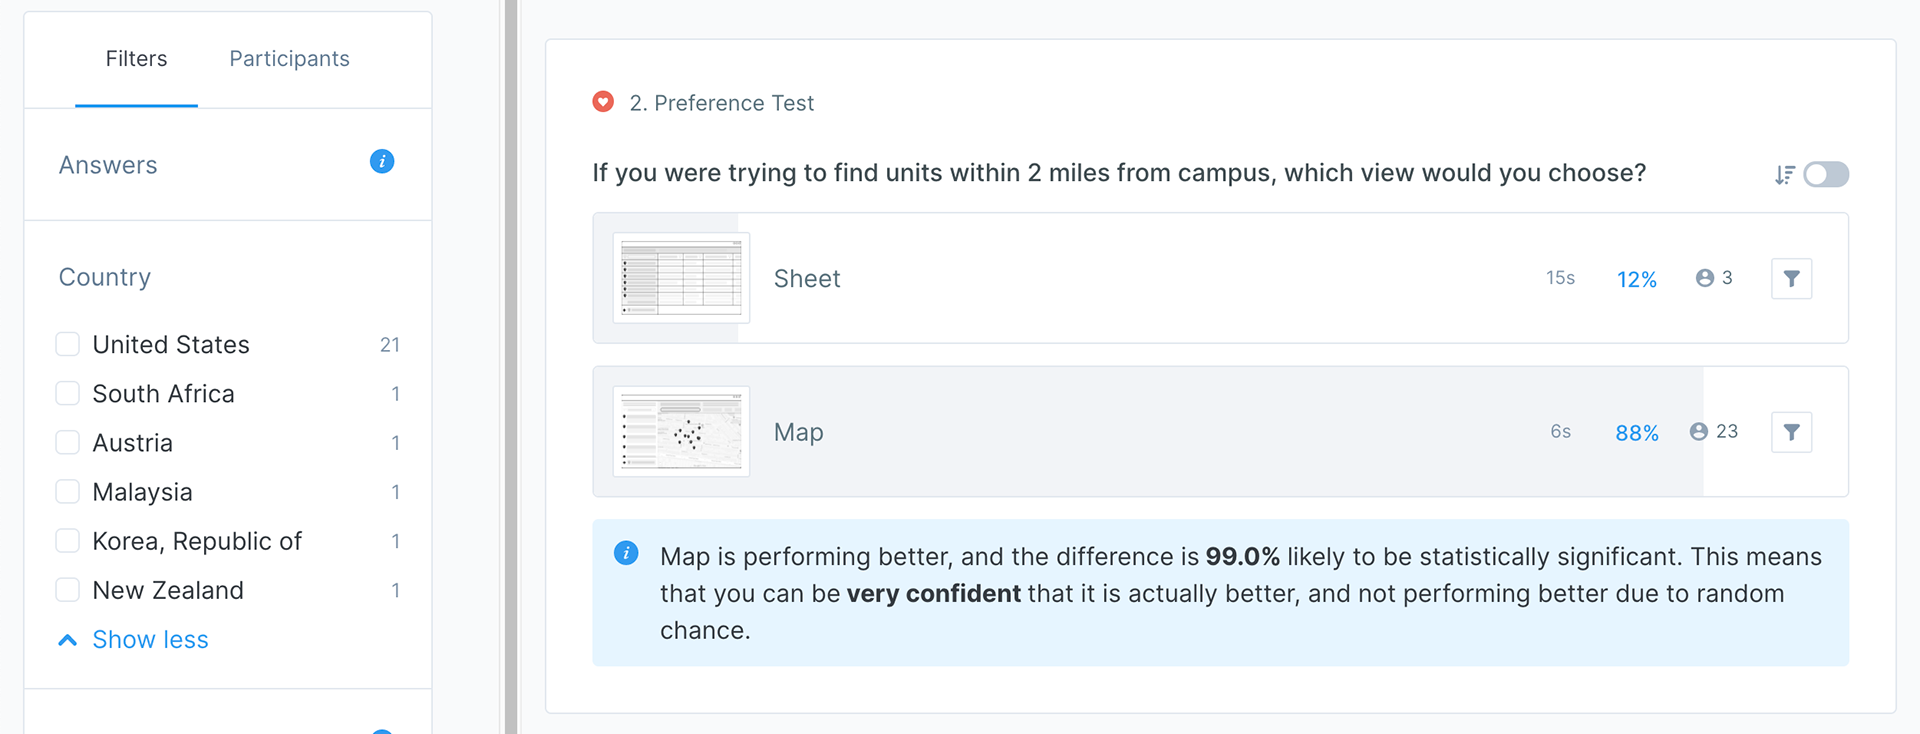Enable the Malaysia country filter
The width and height of the screenshot is (1920, 734).
coord(68,492)
